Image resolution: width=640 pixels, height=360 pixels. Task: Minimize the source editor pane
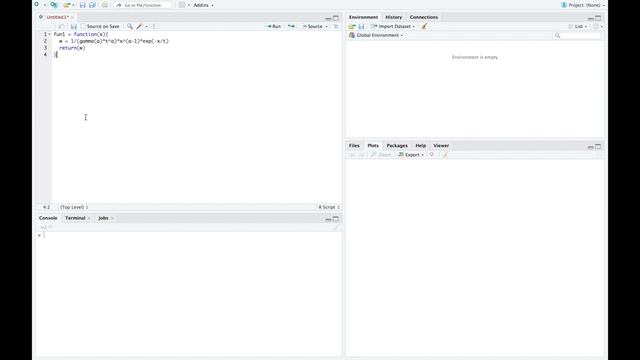pos(328,18)
